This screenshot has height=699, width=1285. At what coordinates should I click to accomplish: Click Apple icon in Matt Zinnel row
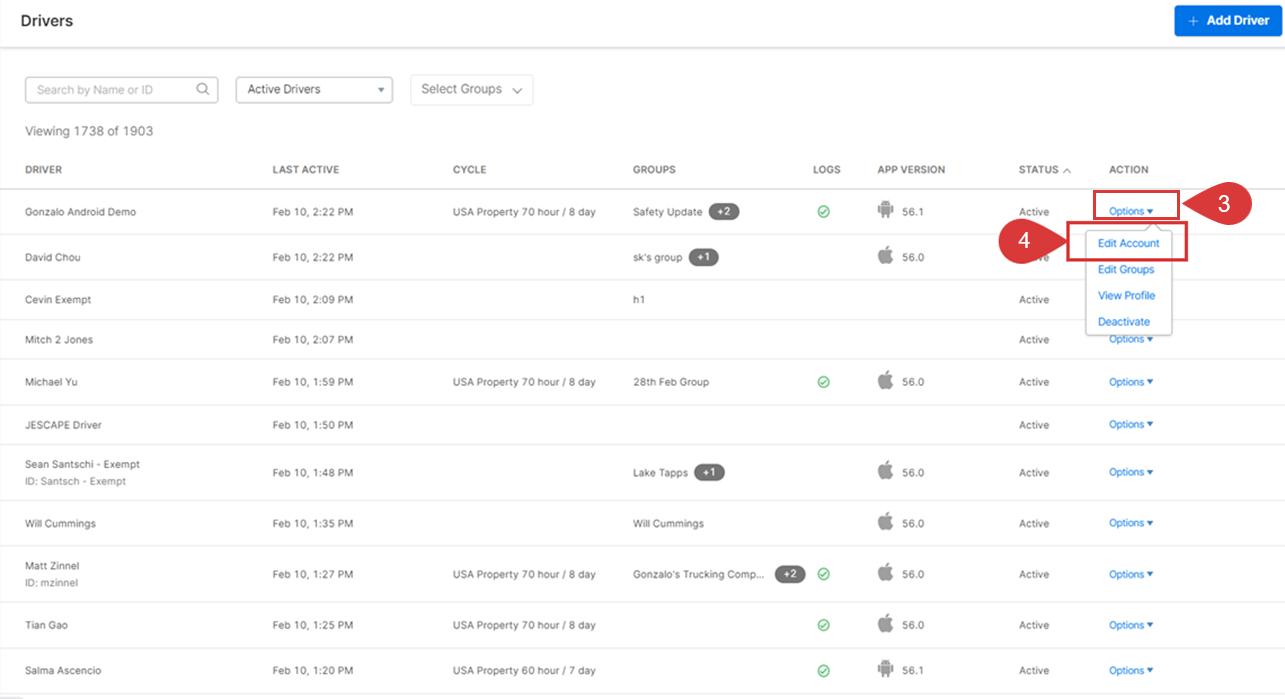point(885,573)
